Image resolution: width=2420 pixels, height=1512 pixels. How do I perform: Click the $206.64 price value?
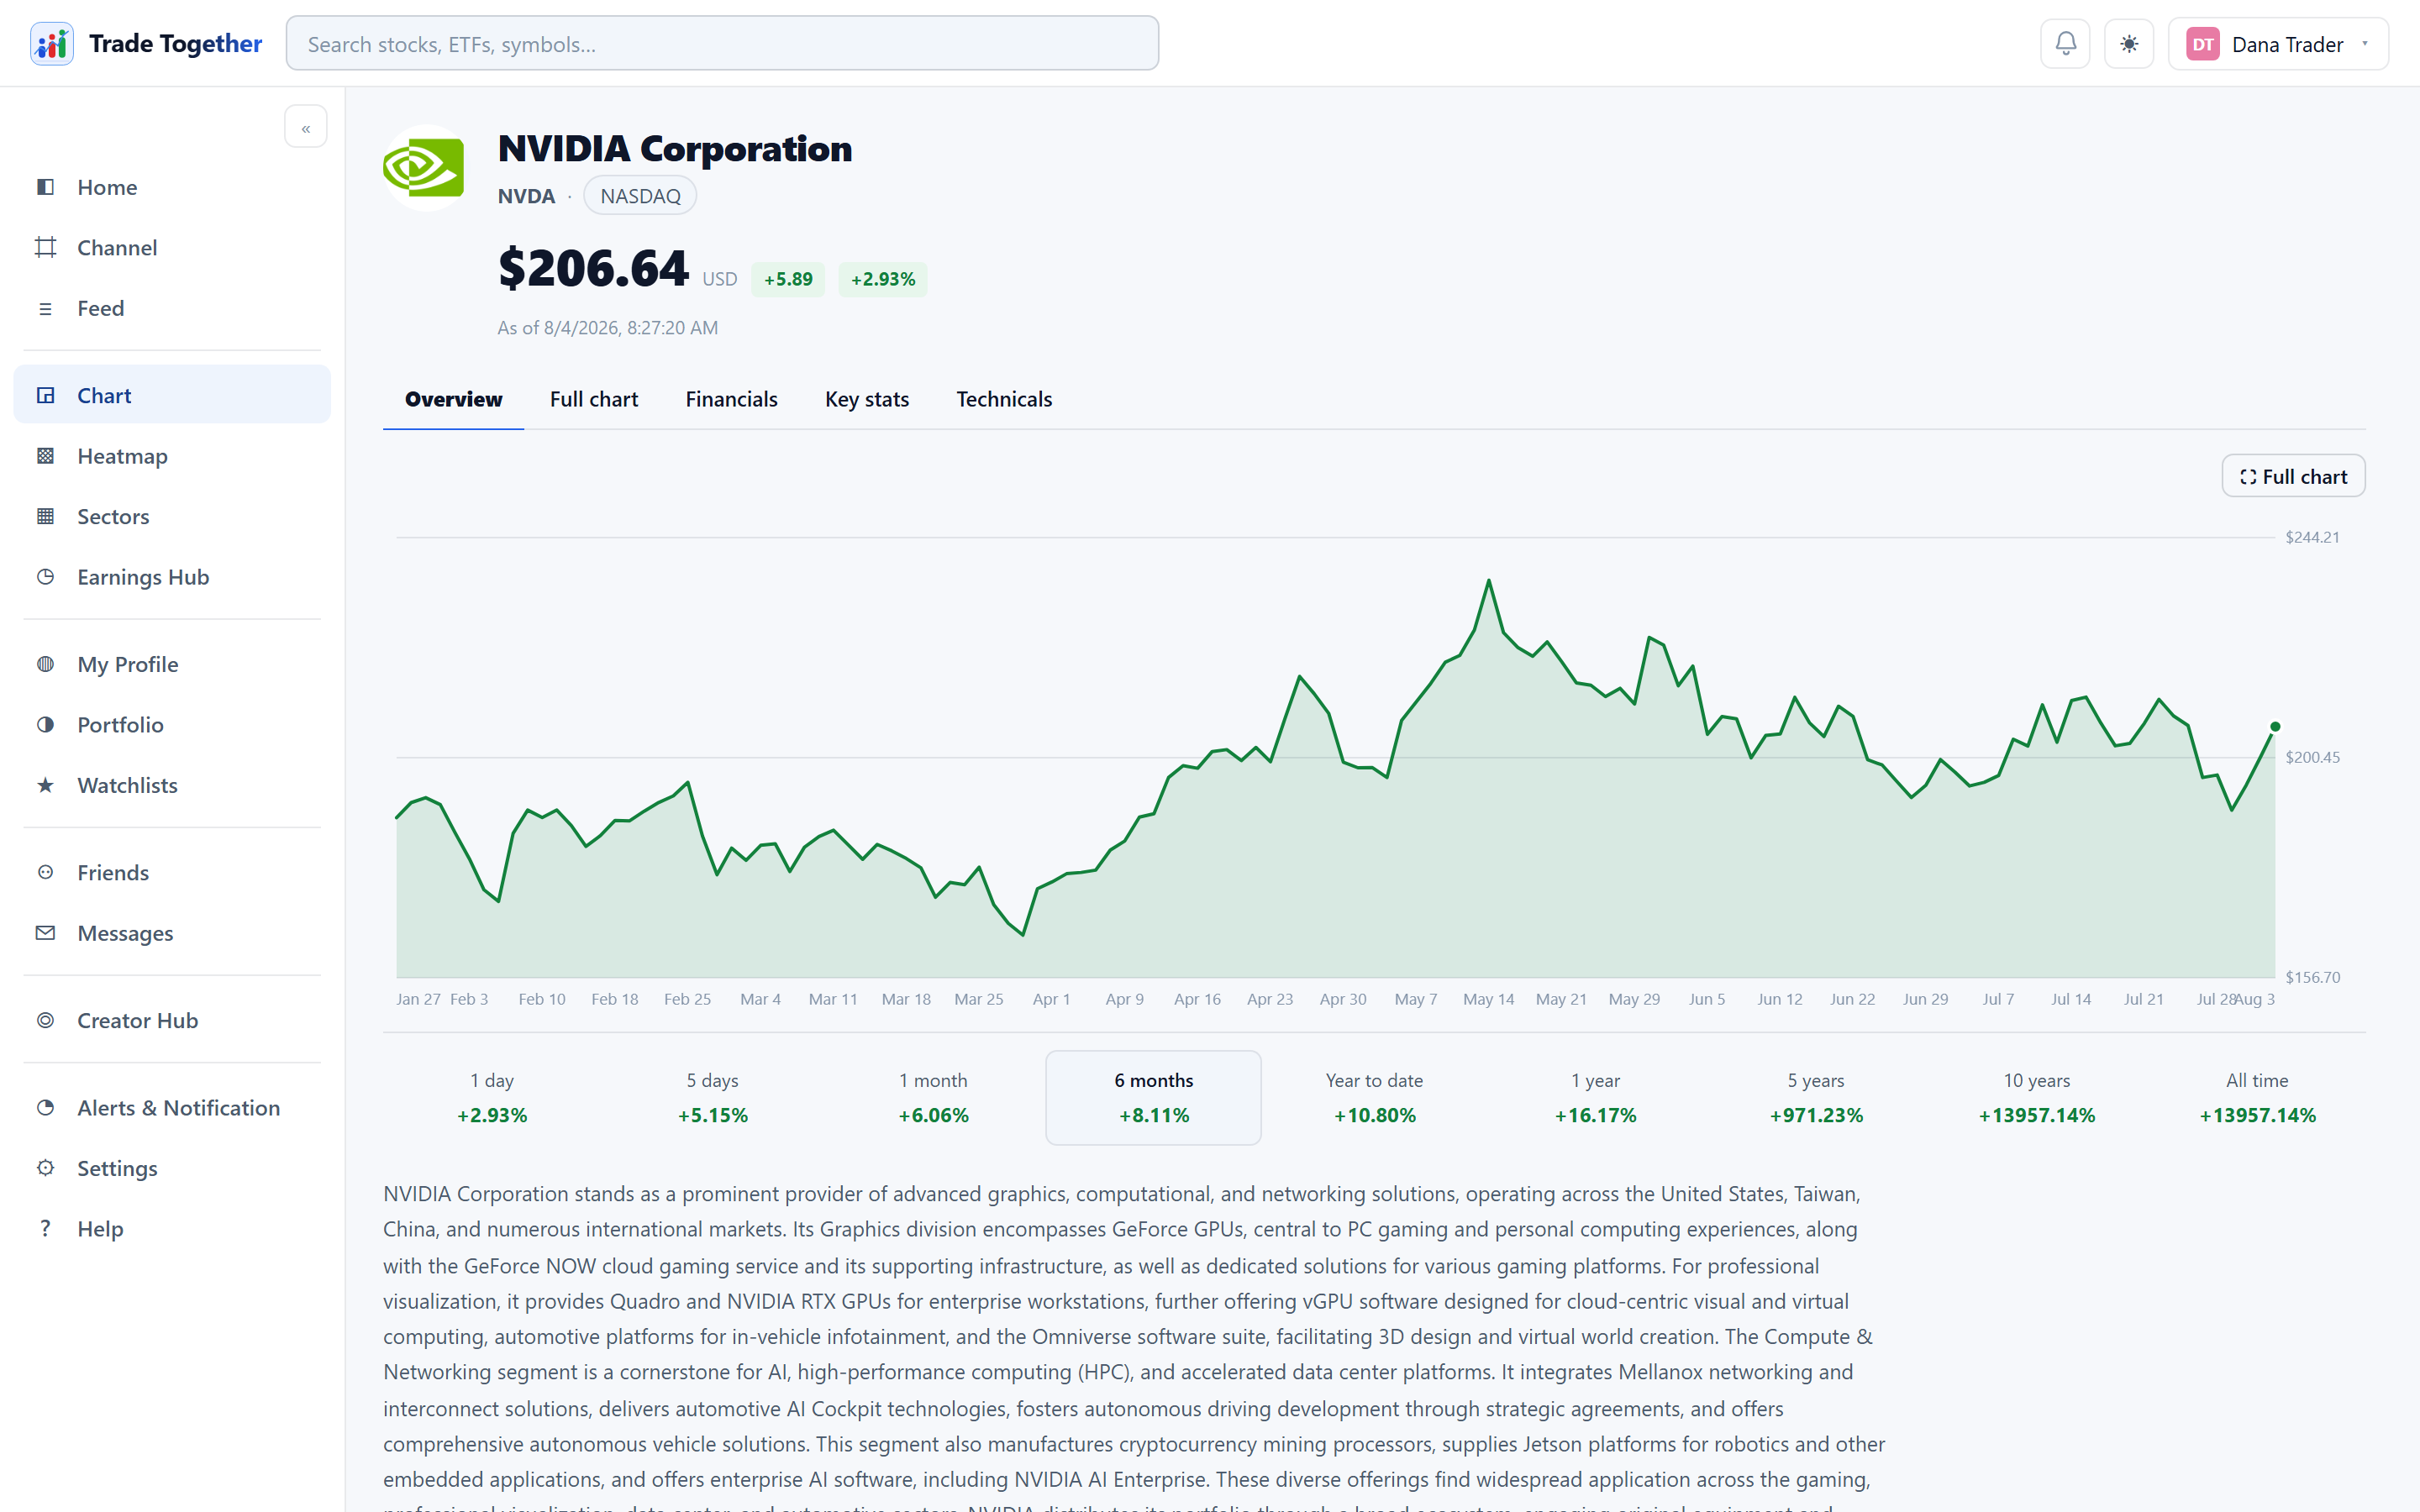coord(593,268)
